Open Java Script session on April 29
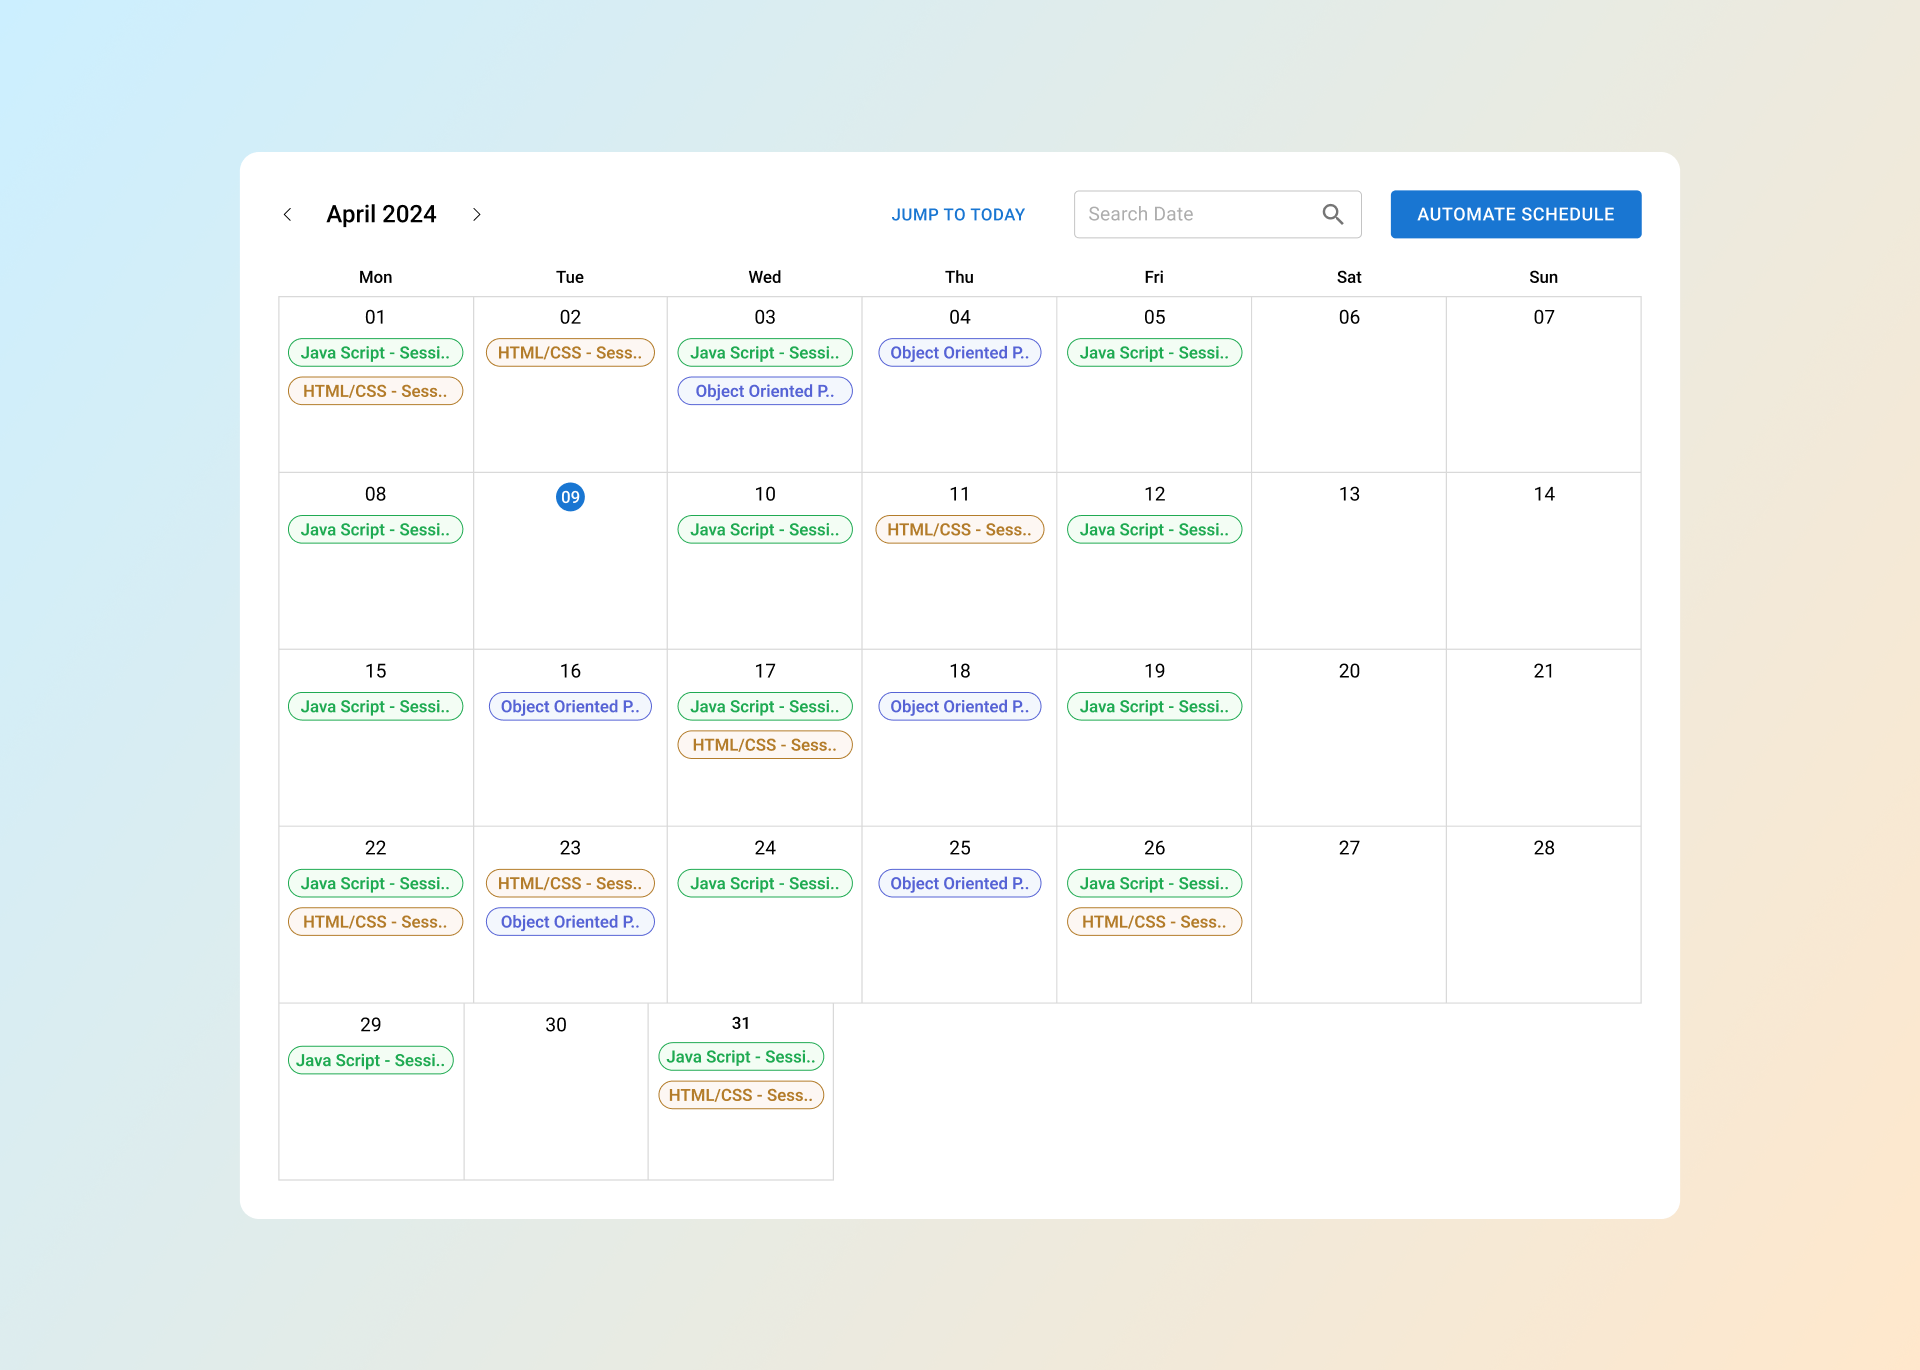The image size is (1920, 1370). coord(370,1061)
